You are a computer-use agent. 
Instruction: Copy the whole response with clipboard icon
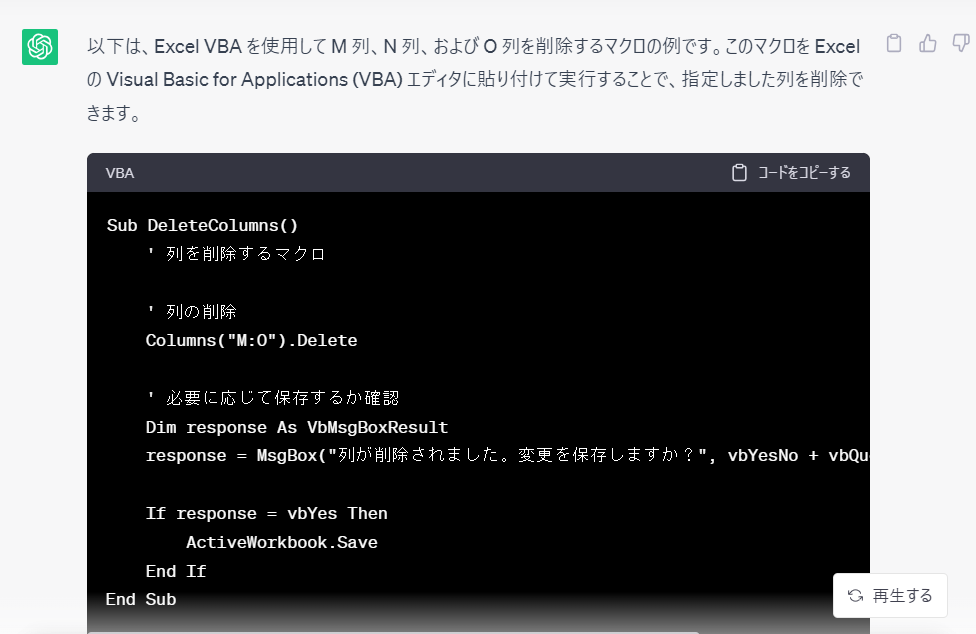coord(894,43)
